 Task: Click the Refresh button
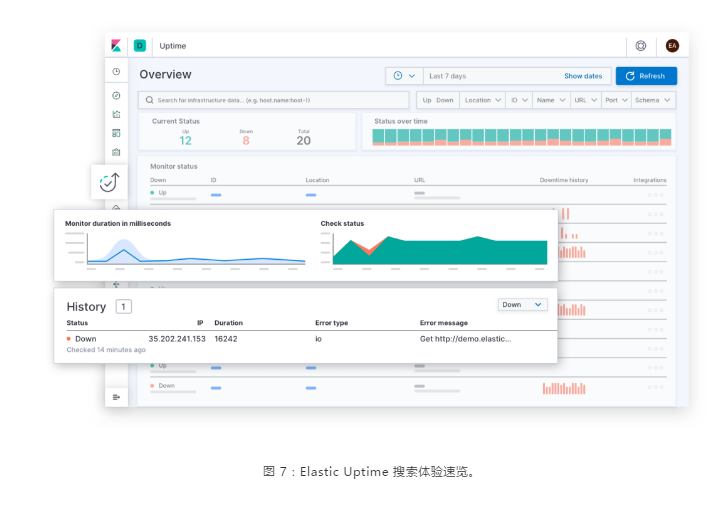click(646, 76)
